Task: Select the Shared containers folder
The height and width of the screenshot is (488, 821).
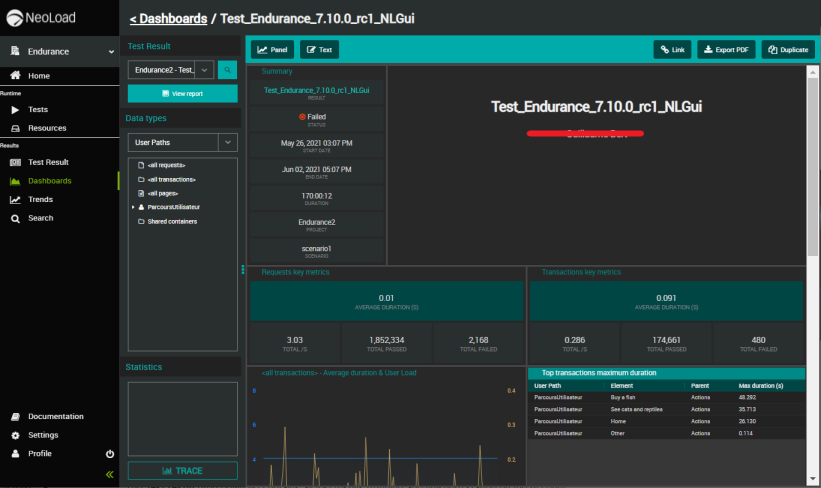Action: tap(171, 221)
